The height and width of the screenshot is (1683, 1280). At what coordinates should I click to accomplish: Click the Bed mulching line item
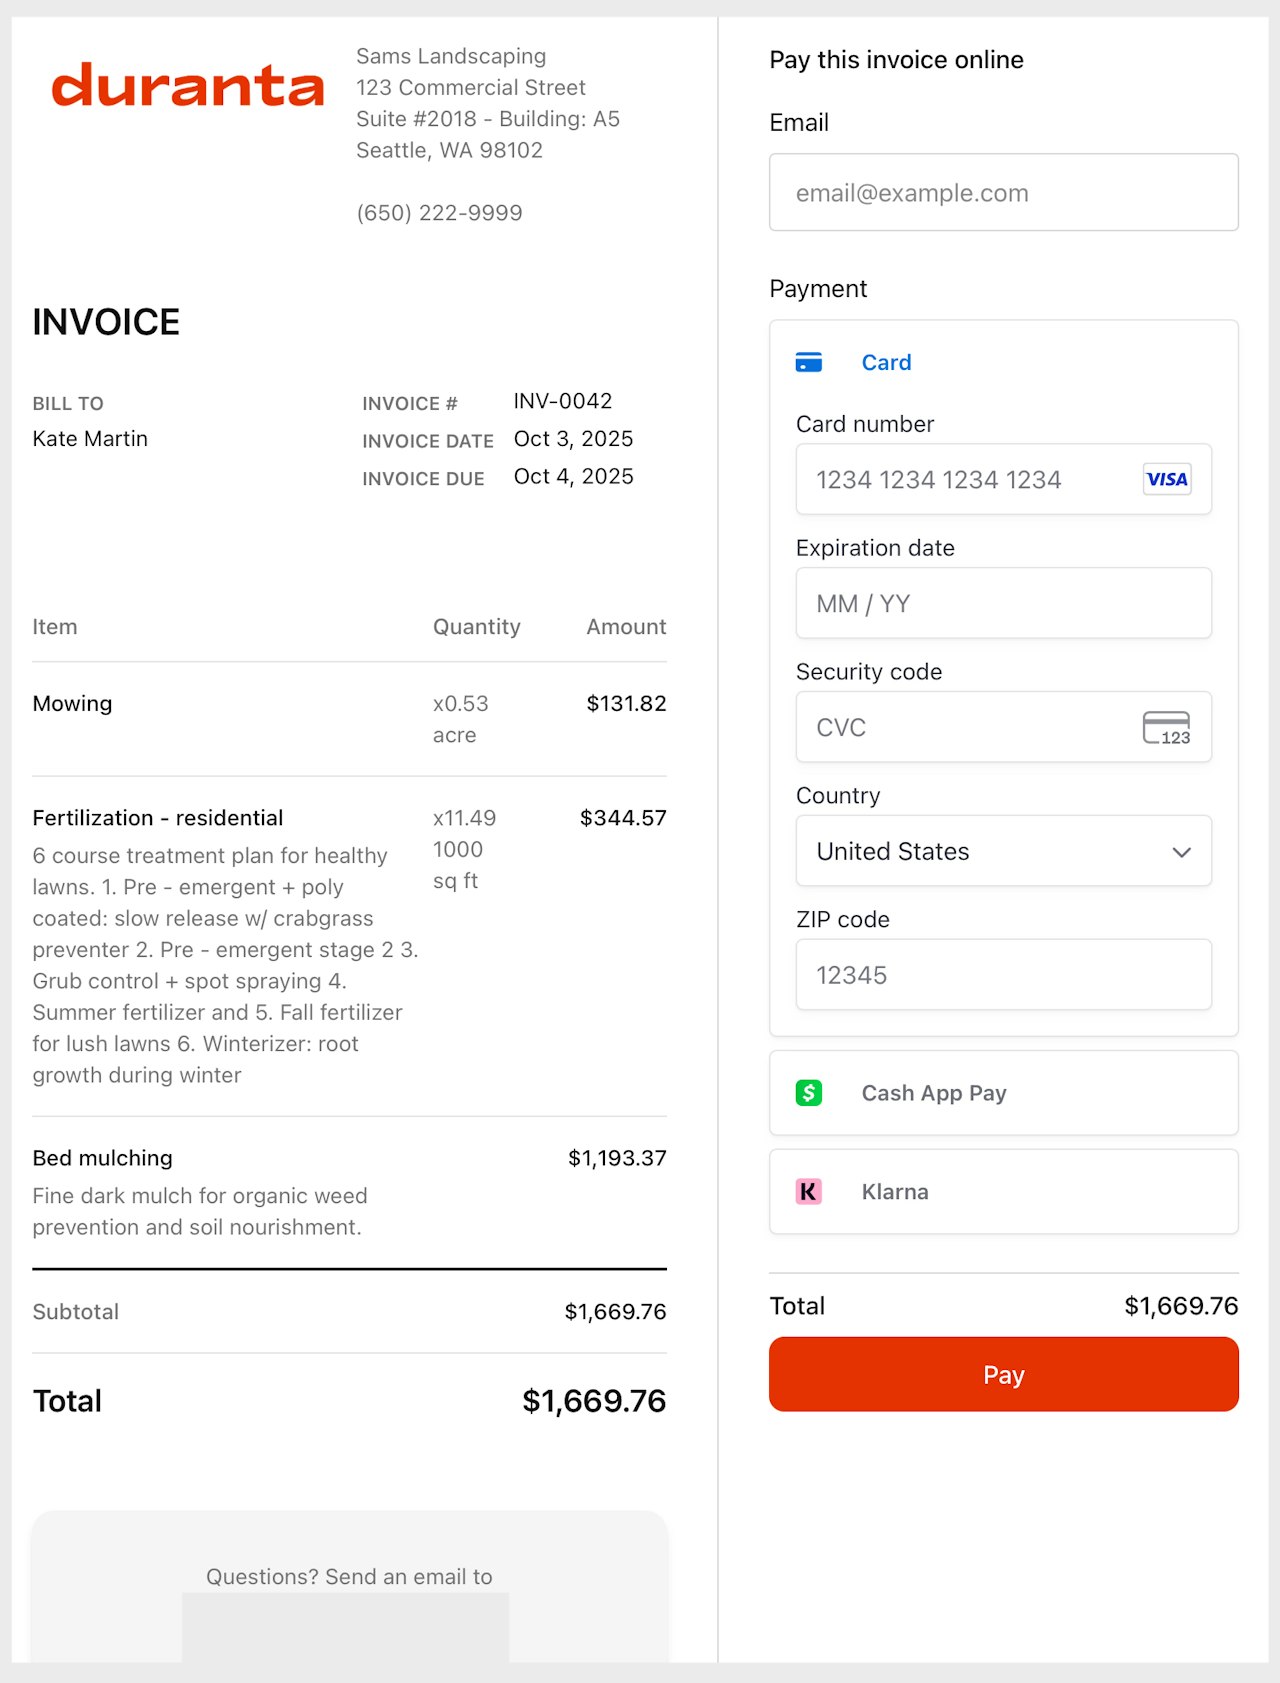(103, 1158)
